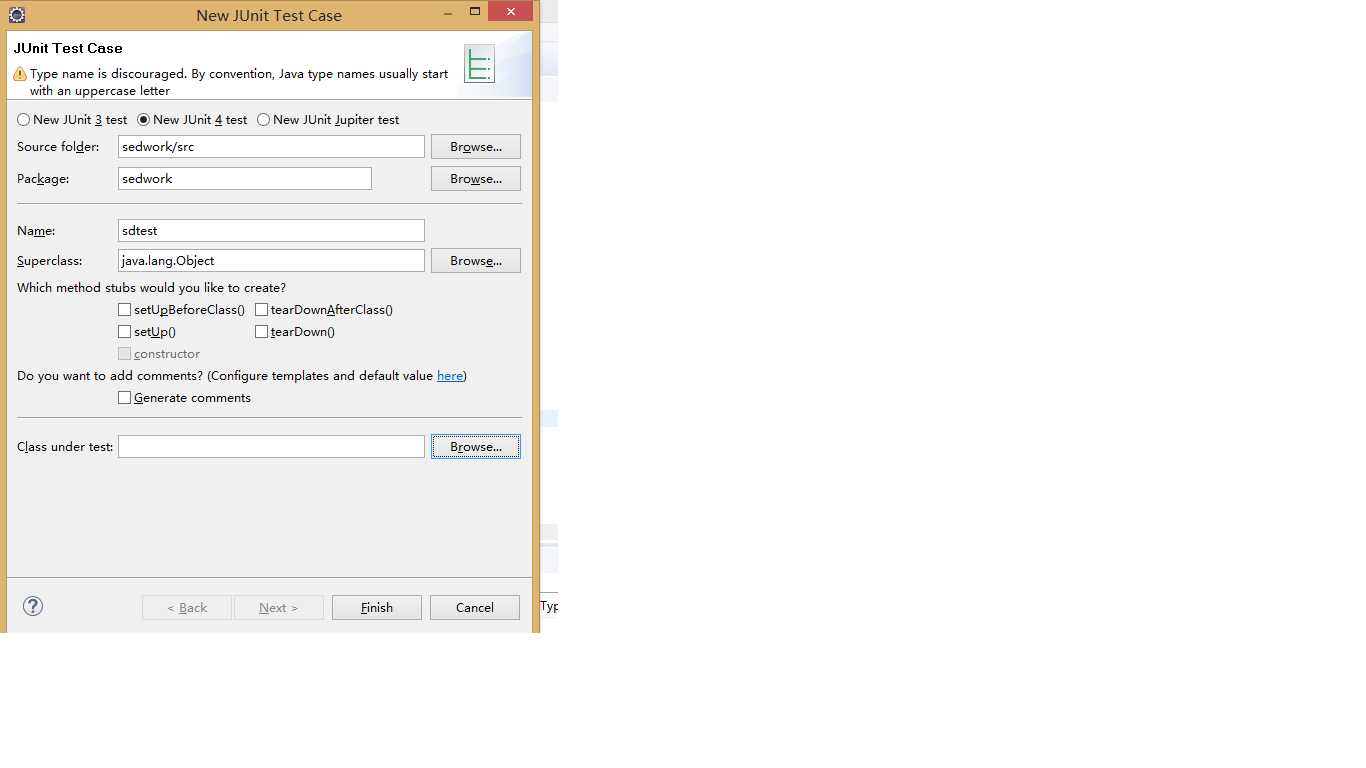Browse for the source folder
1366x768 pixels.
[476, 147]
